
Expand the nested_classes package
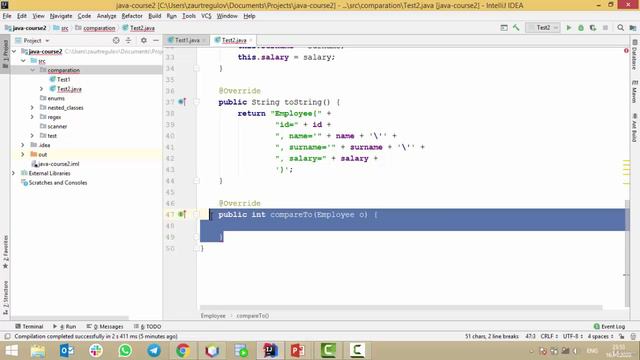tap(32, 107)
